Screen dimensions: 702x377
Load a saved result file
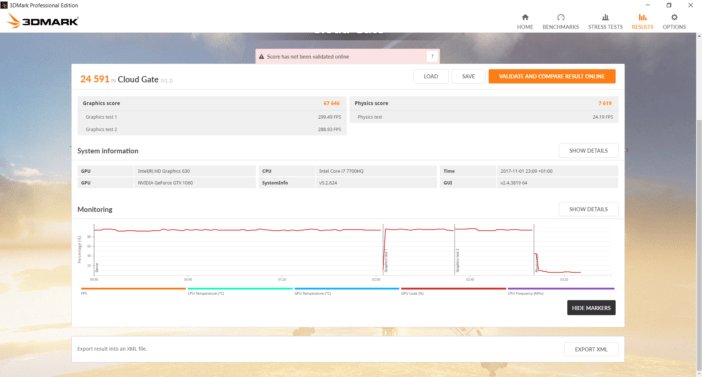click(431, 76)
